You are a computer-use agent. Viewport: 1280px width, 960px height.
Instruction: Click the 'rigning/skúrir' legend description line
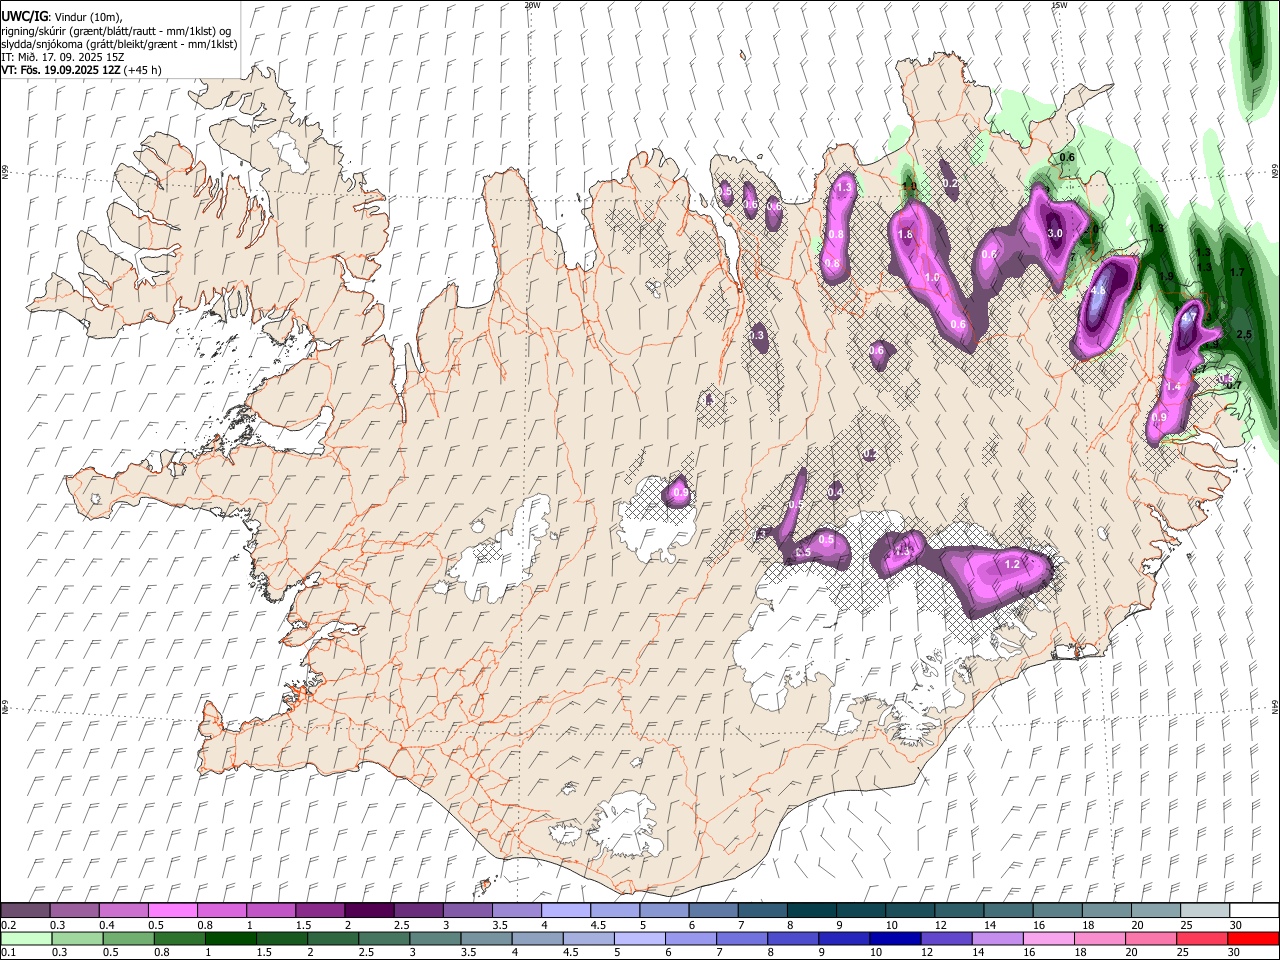tap(116, 31)
